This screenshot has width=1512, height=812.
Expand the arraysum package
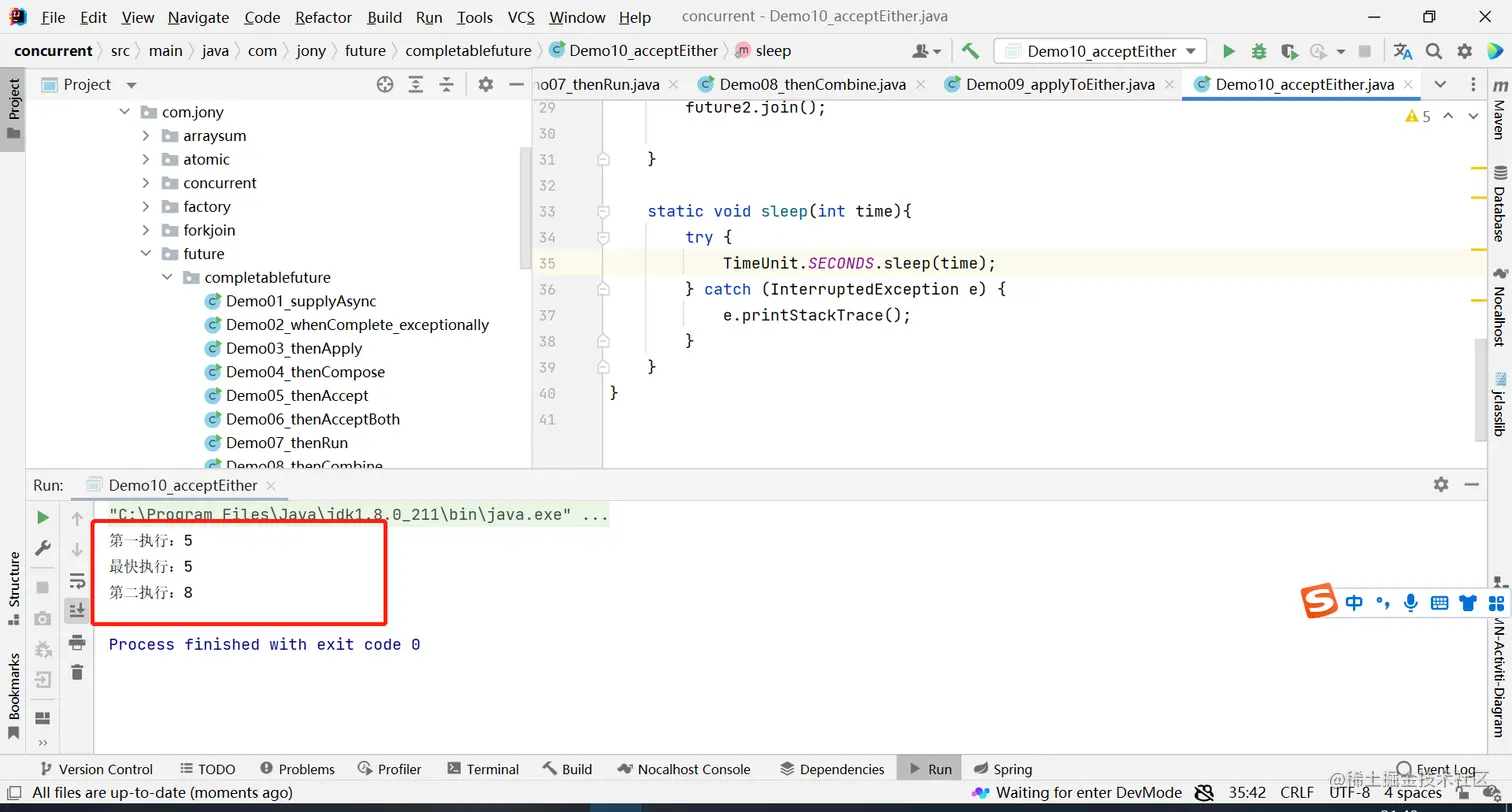click(146, 136)
